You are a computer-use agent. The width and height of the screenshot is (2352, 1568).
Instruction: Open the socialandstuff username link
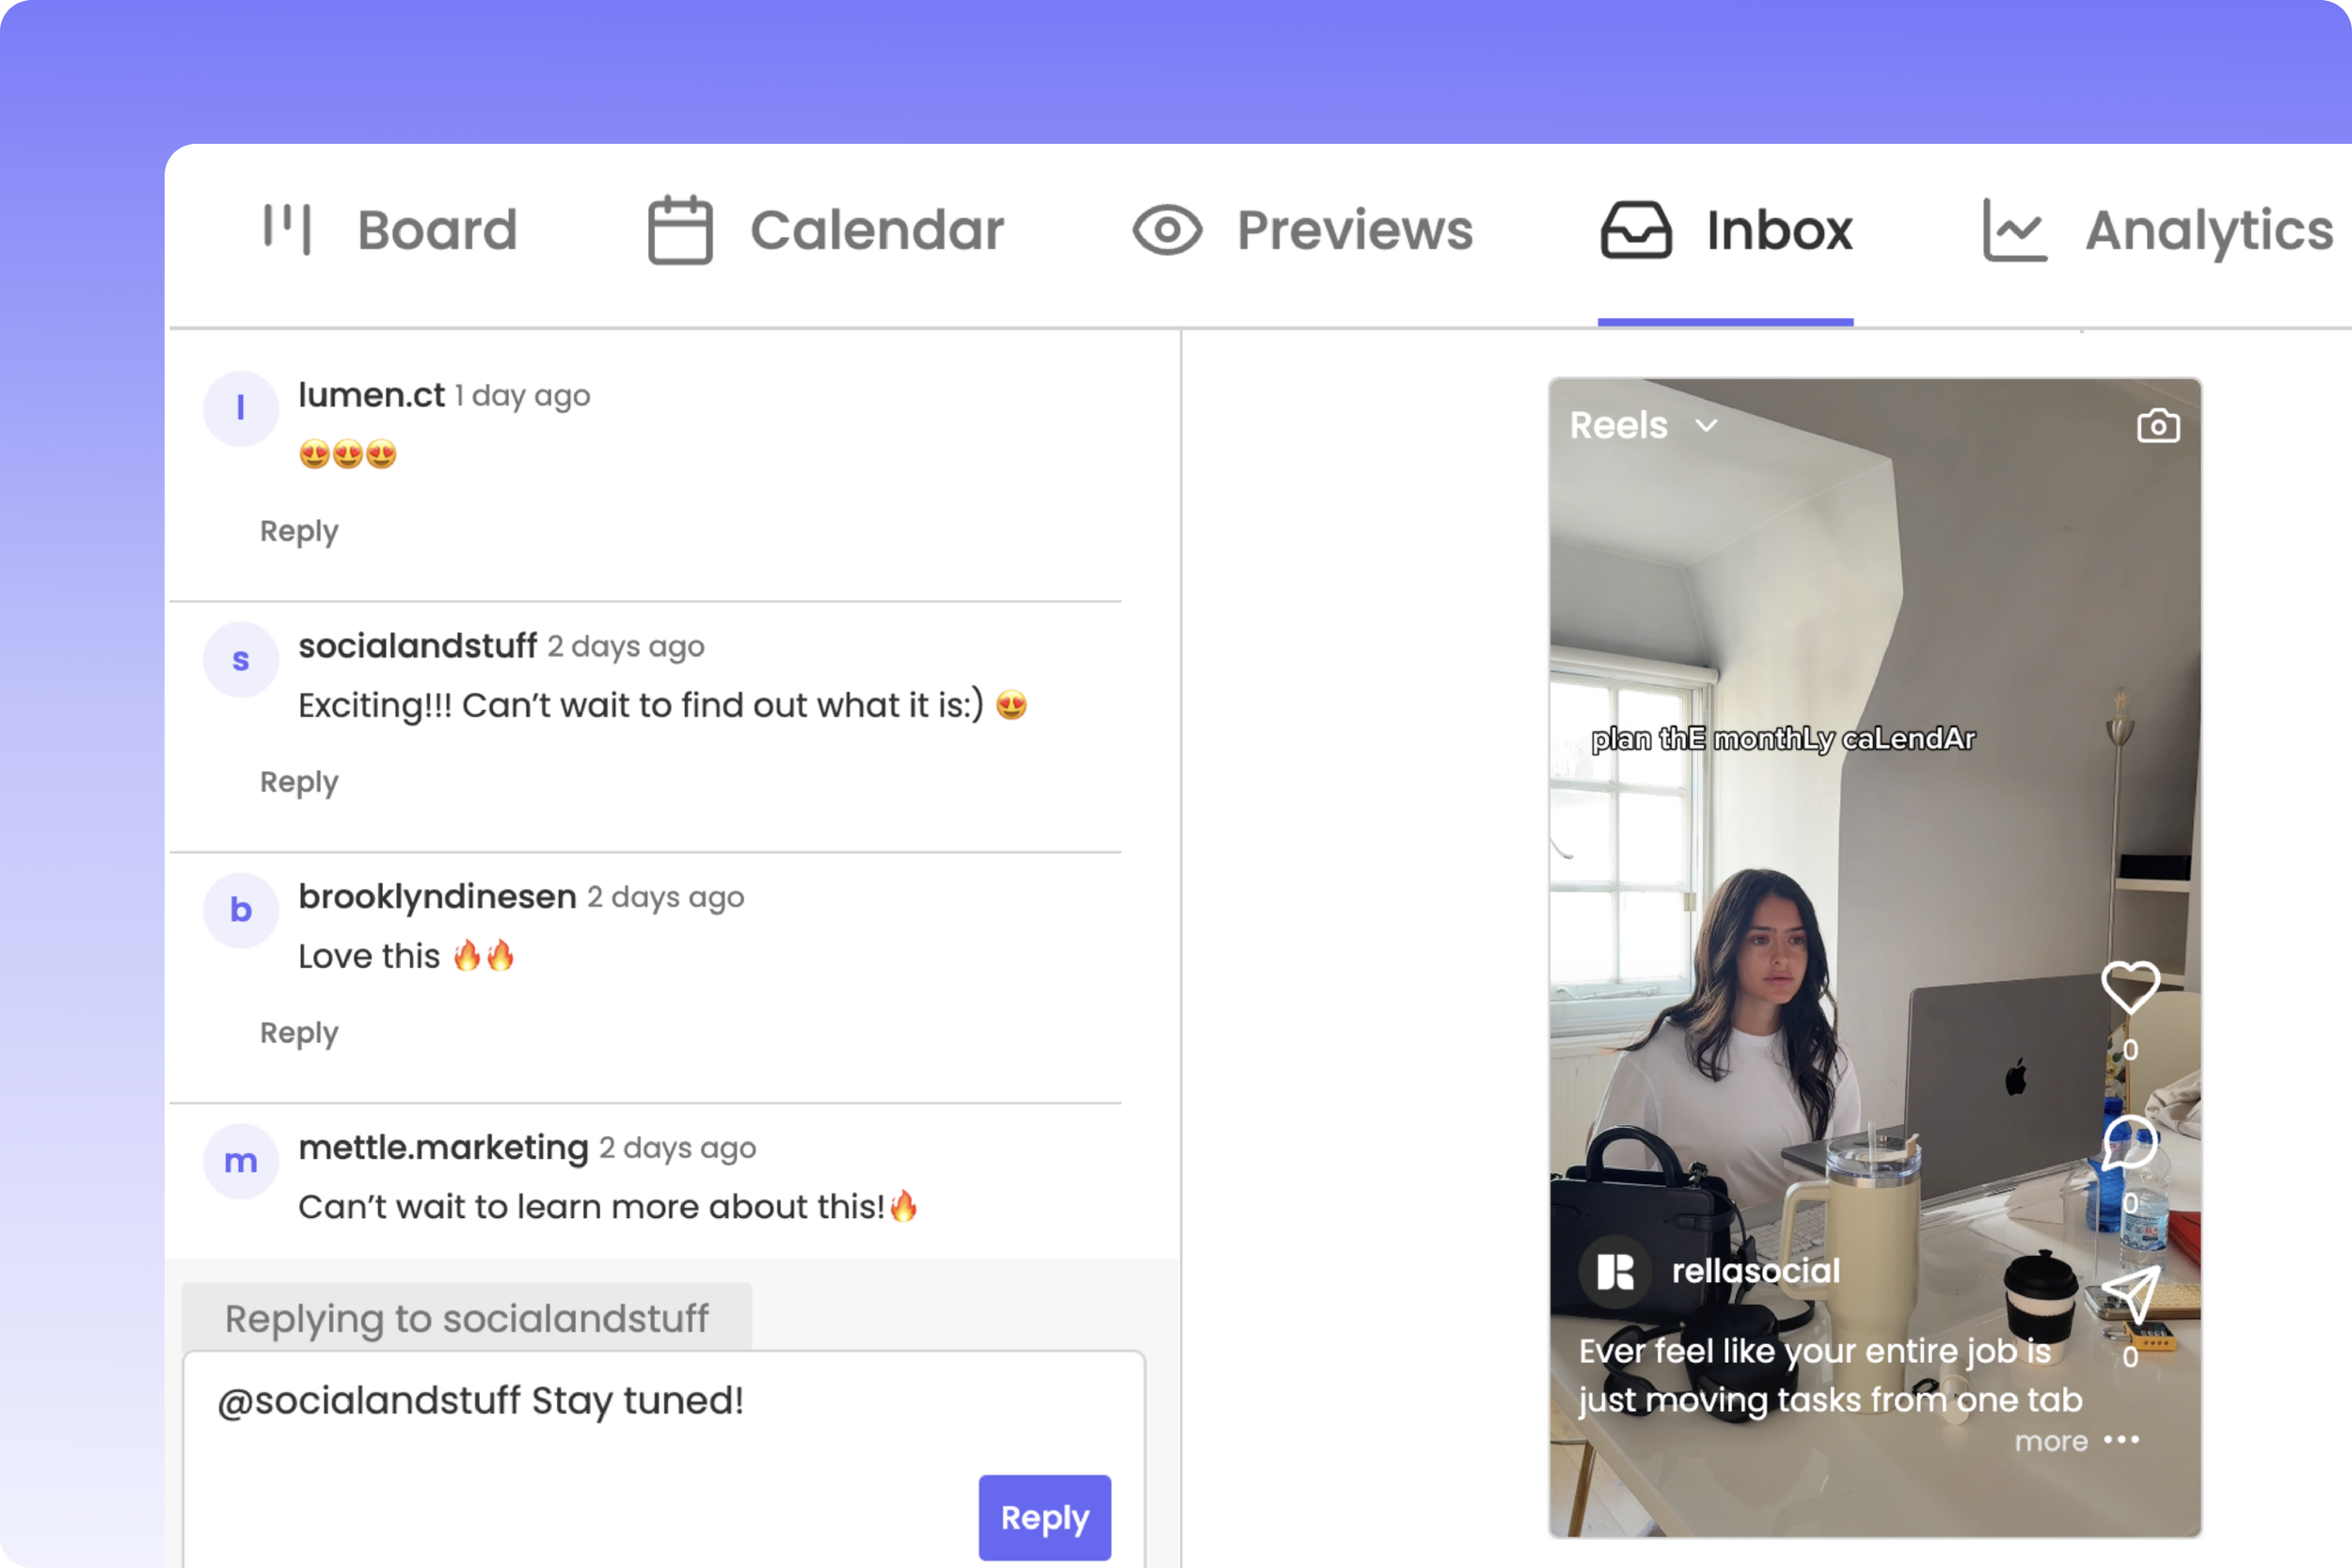417,646
